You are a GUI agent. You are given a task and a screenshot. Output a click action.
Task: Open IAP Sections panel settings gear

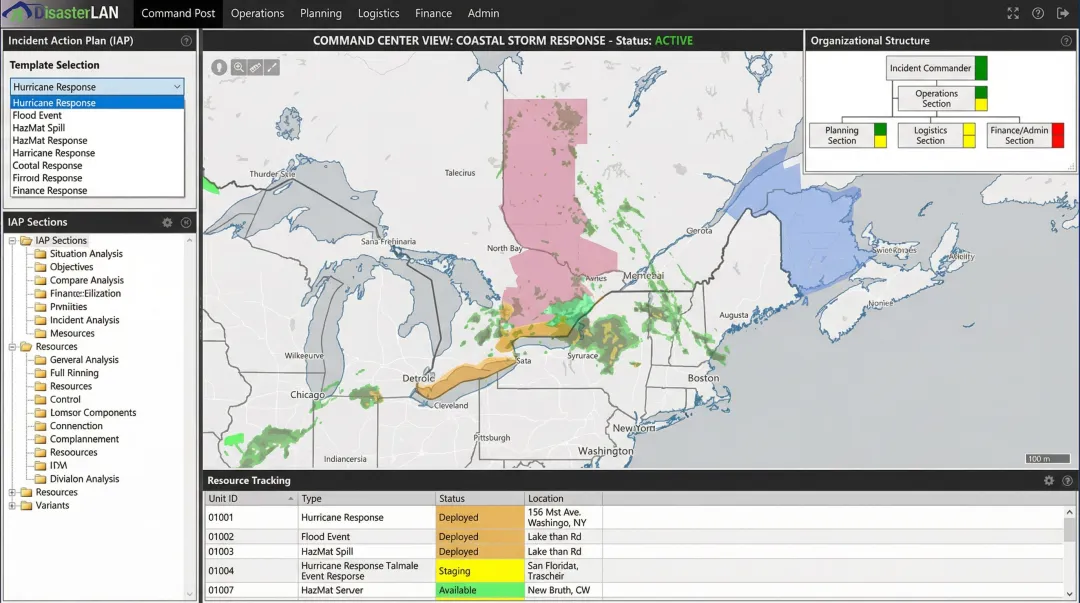[x=167, y=222]
